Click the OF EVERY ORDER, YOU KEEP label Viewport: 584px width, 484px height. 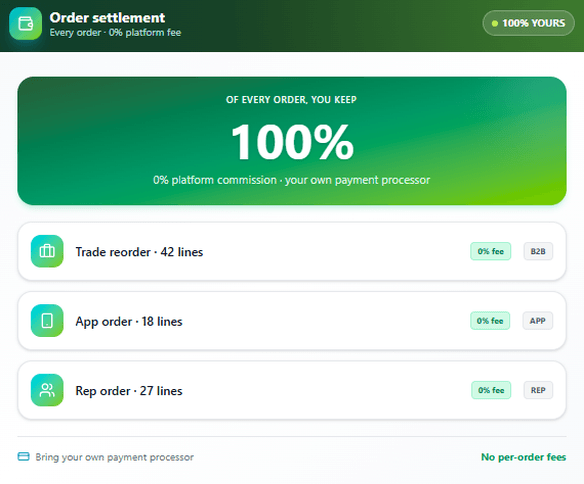[291, 100]
